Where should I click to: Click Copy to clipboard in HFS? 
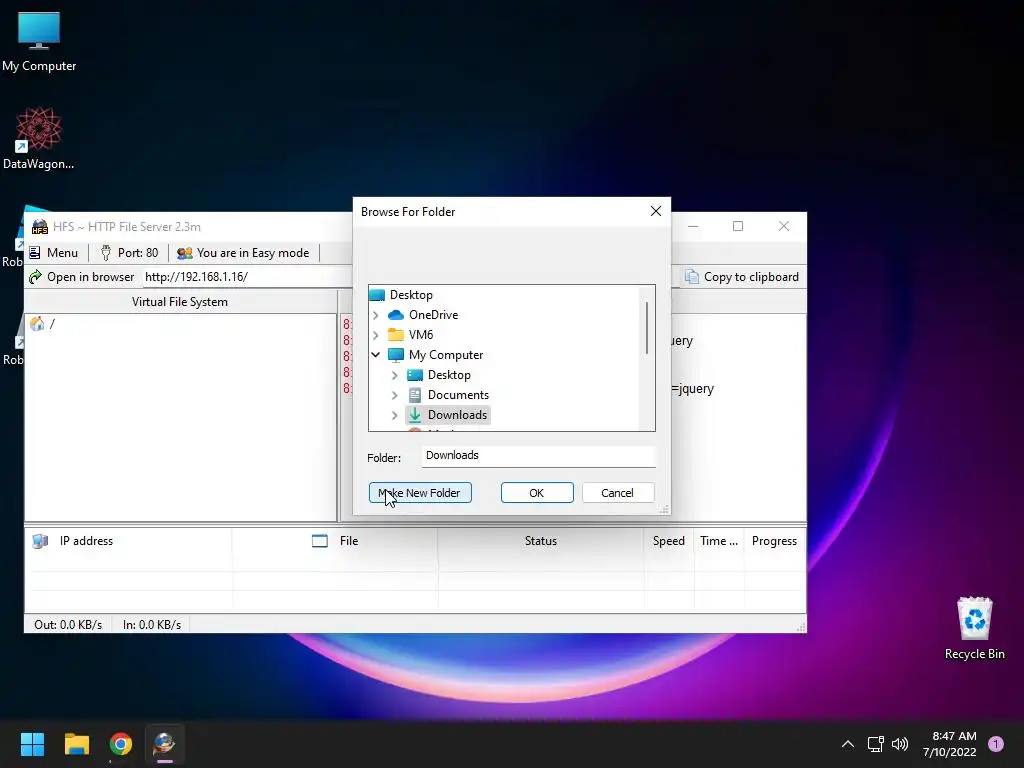pyautogui.click(x=742, y=277)
